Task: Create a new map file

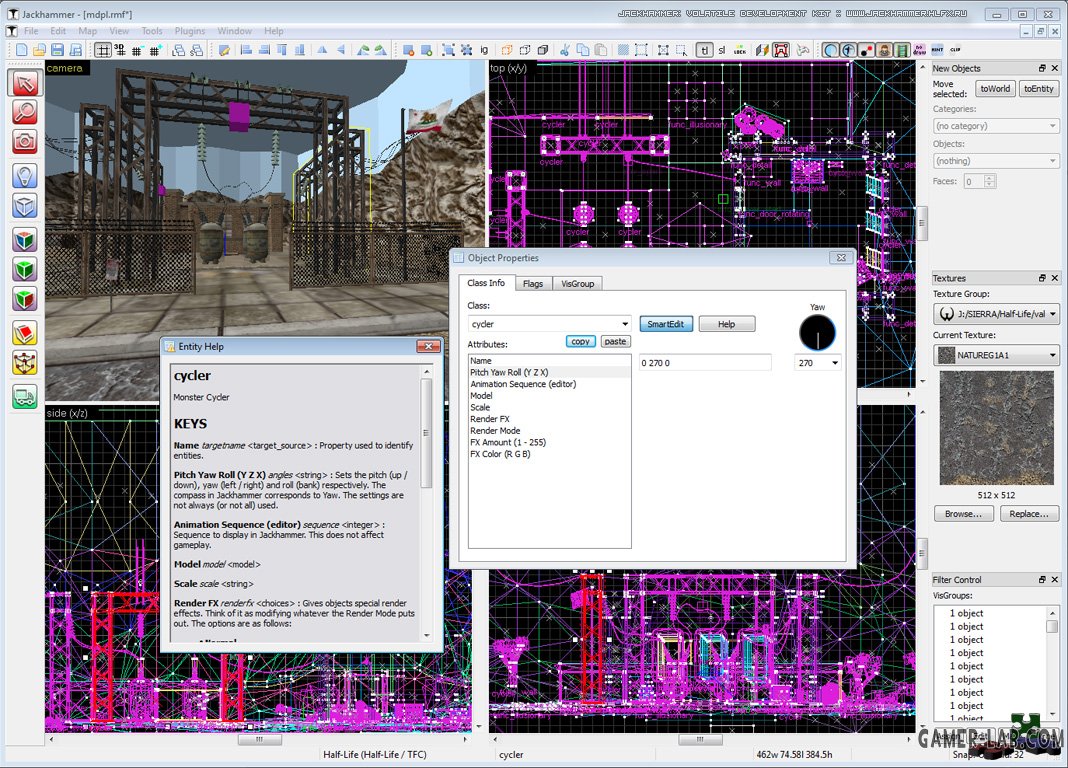Action: point(22,50)
